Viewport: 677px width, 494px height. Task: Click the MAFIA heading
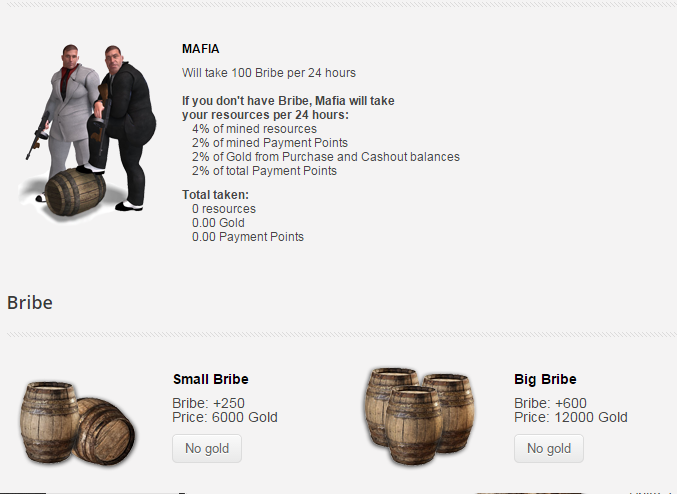pyautogui.click(x=200, y=48)
